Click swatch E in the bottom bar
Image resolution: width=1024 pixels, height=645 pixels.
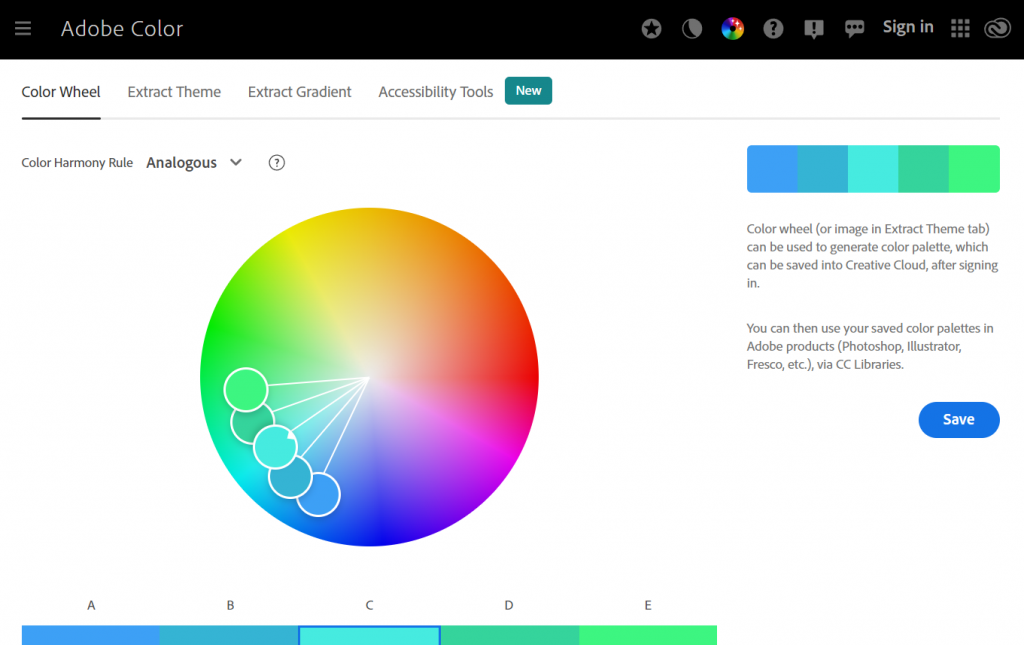point(647,634)
